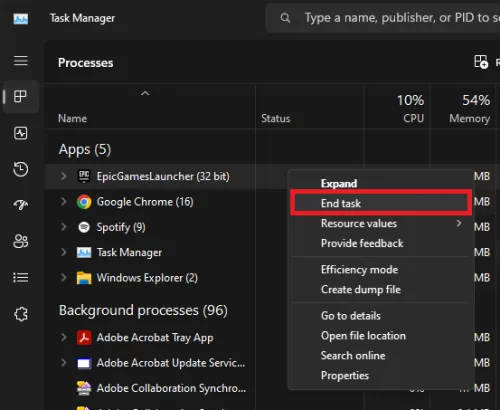500x410 pixels.
Task: Select the Processes sidebar icon
Action: (x=20, y=97)
